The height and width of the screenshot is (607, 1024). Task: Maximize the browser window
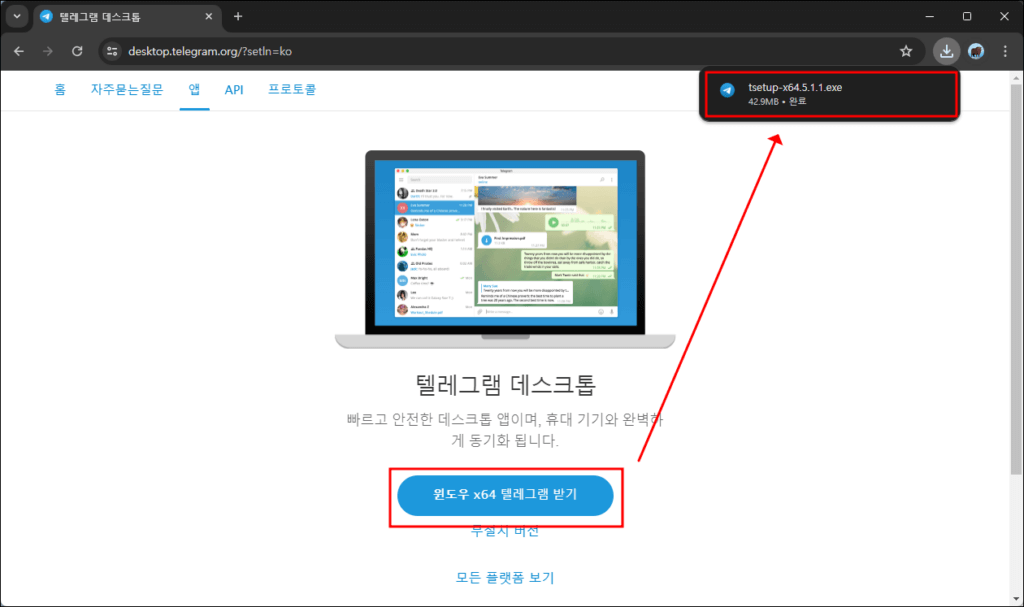click(x=967, y=16)
